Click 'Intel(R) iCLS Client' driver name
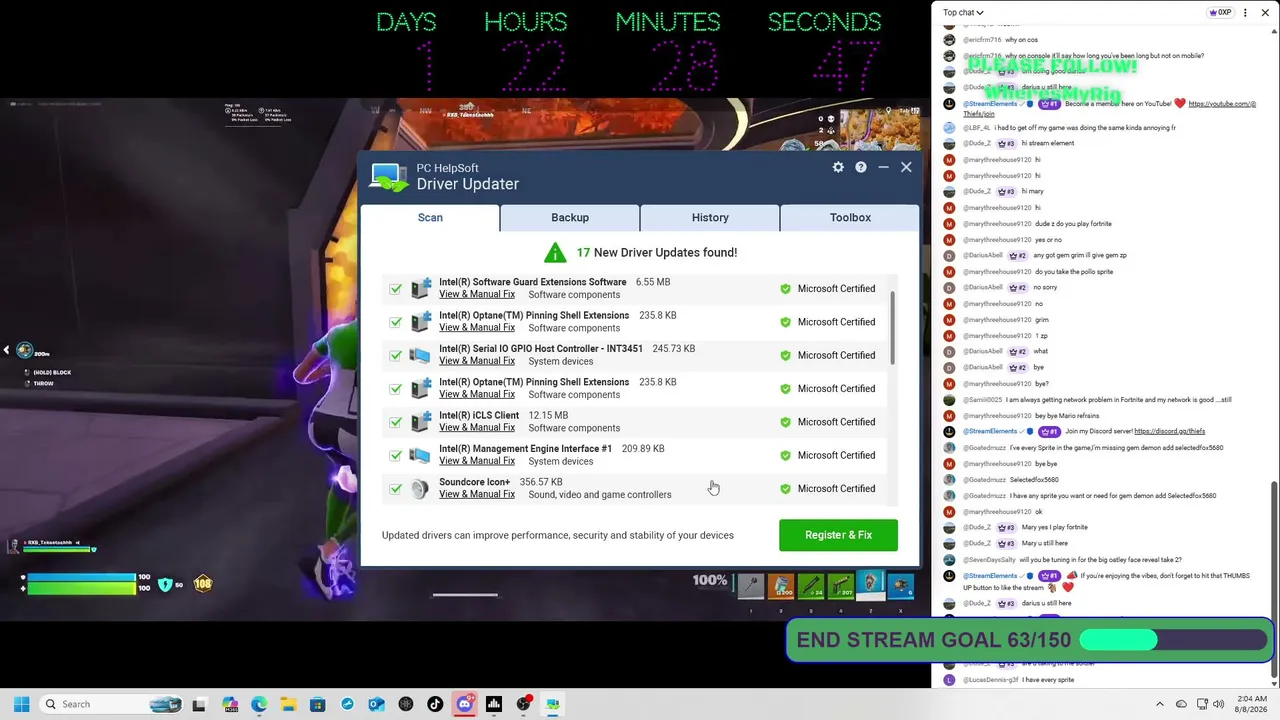Viewport: 1280px width, 720px height. pos(479,415)
